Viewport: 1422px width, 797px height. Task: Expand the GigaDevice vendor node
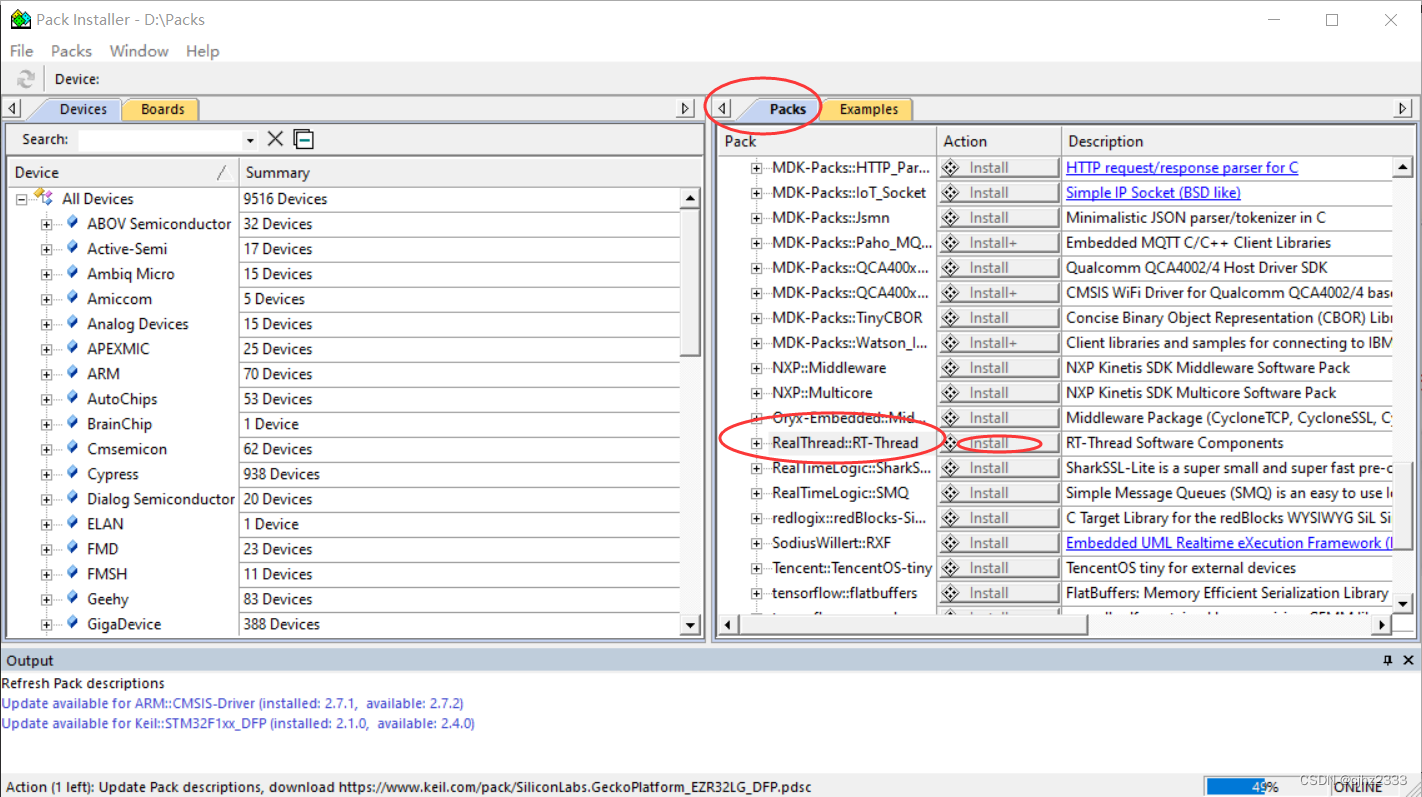point(46,624)
